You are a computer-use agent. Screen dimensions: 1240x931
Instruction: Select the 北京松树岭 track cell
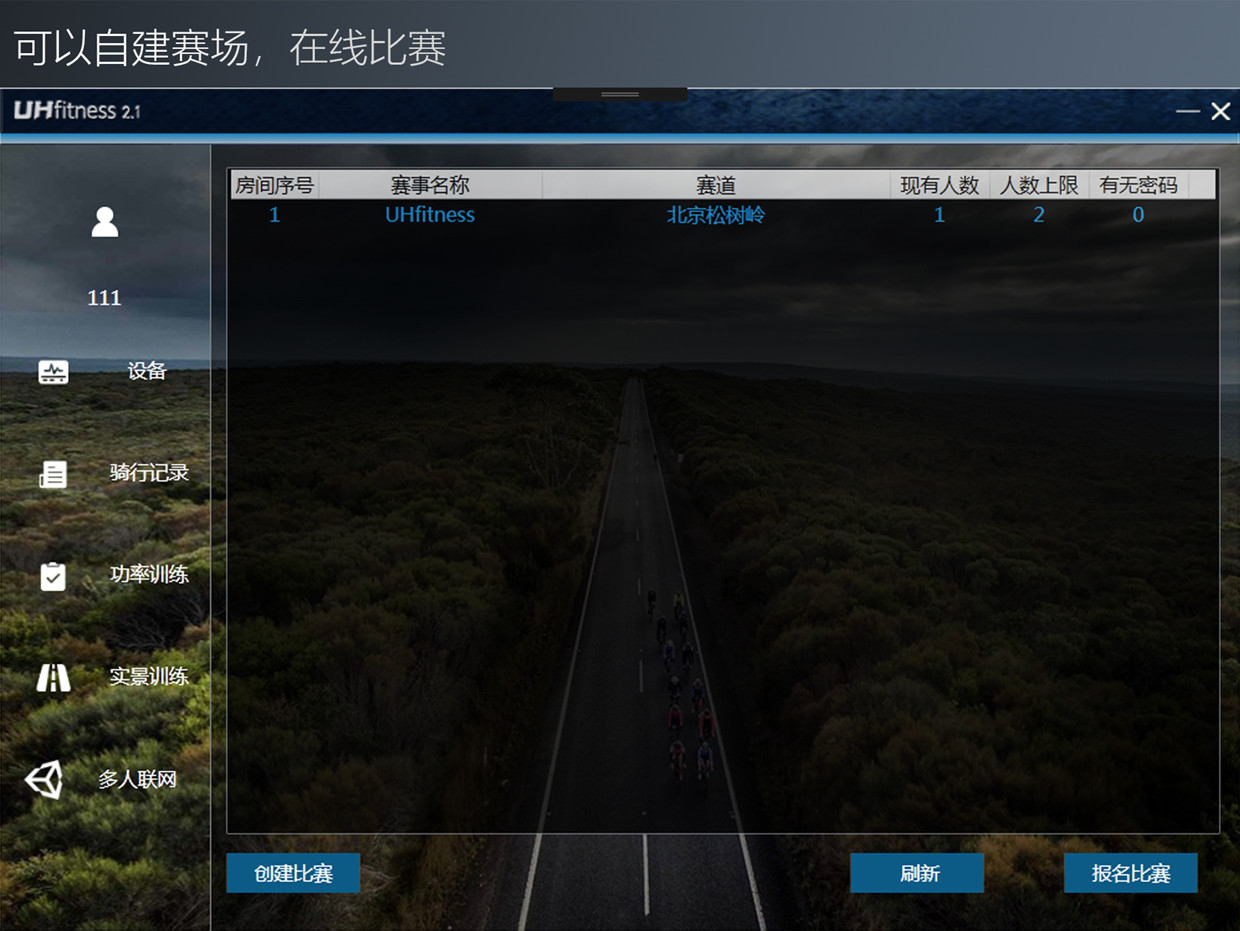pyautogui.click(x=716, y=214)
